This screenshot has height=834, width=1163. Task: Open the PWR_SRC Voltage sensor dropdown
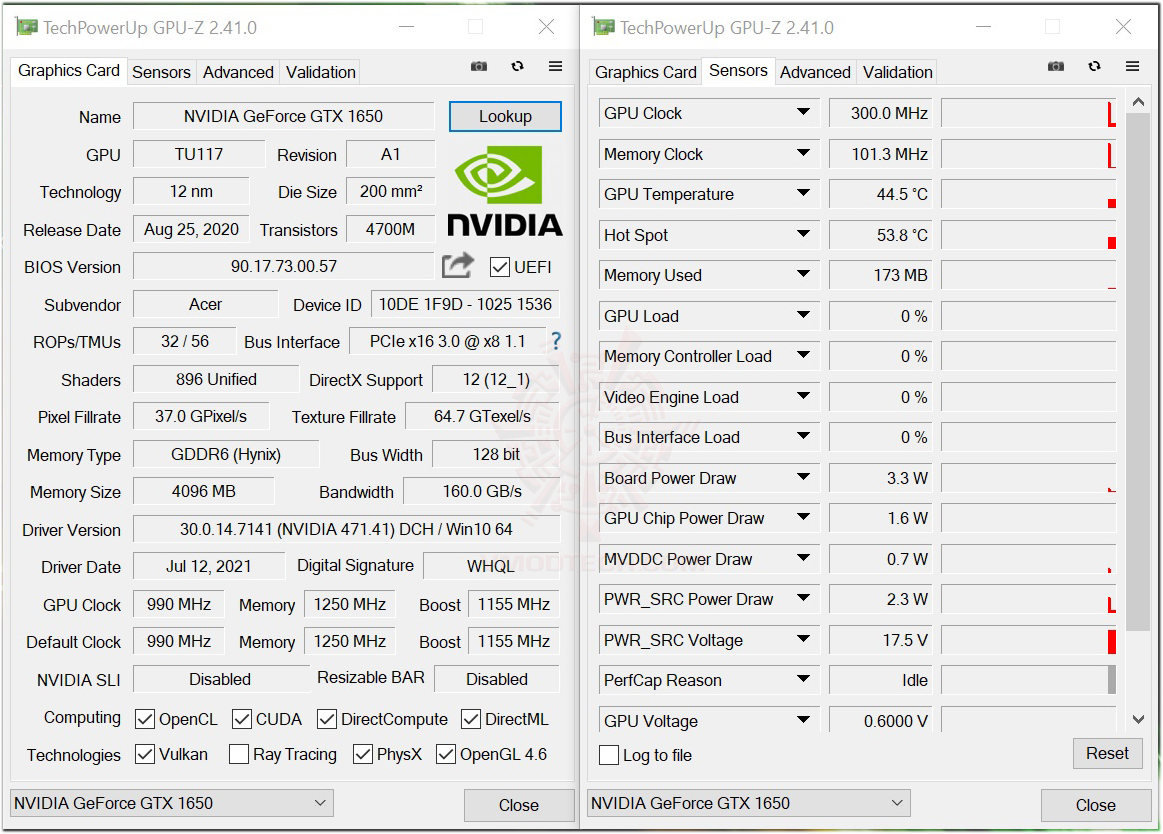(803, 639)
